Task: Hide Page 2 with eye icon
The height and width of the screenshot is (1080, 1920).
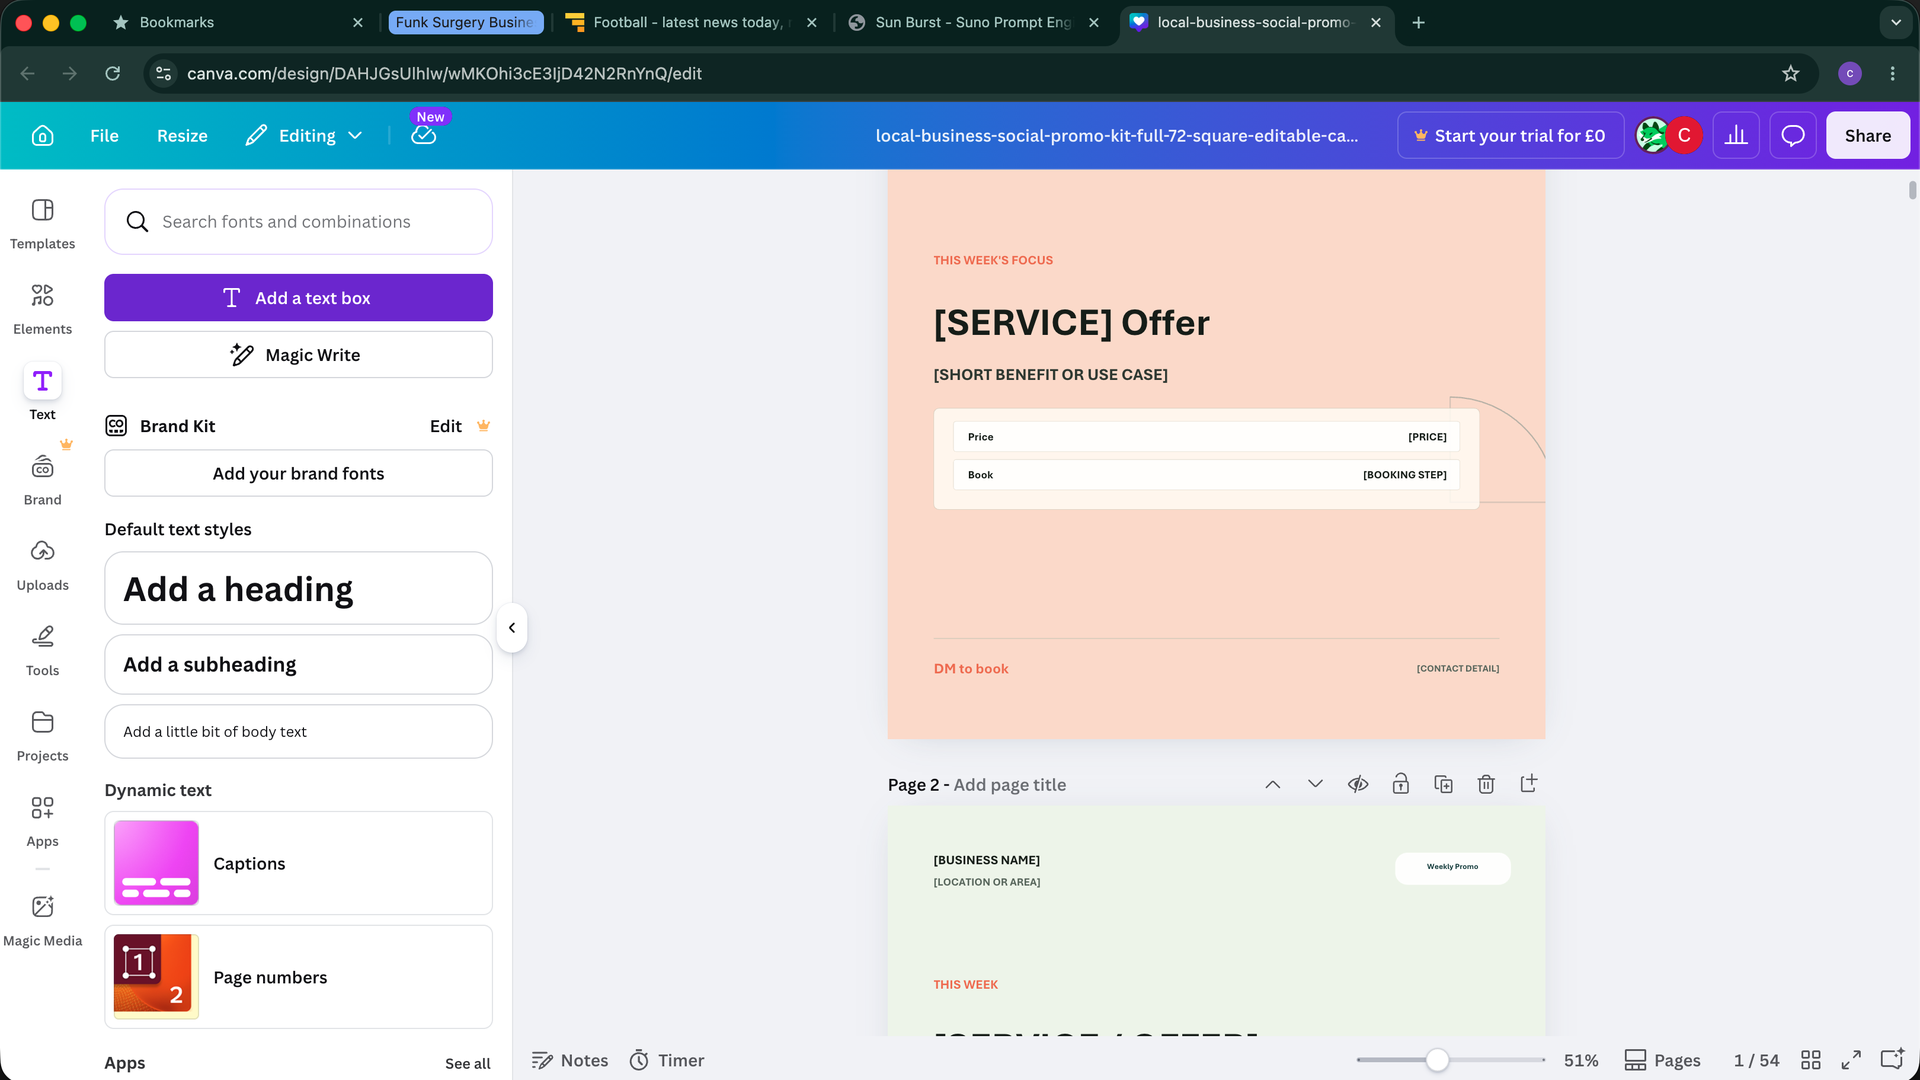Action: [x=1358, y=785]
